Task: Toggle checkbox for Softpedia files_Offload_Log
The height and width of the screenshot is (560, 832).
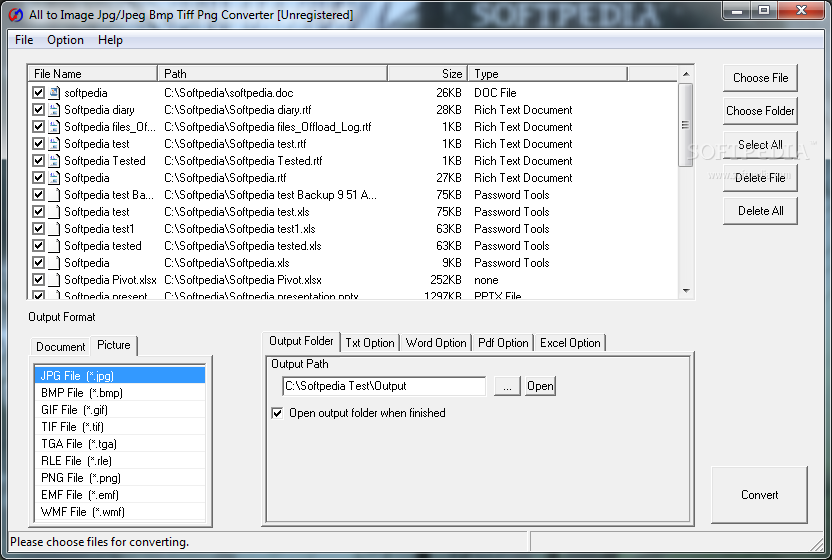Action: (x=38, y=127)
